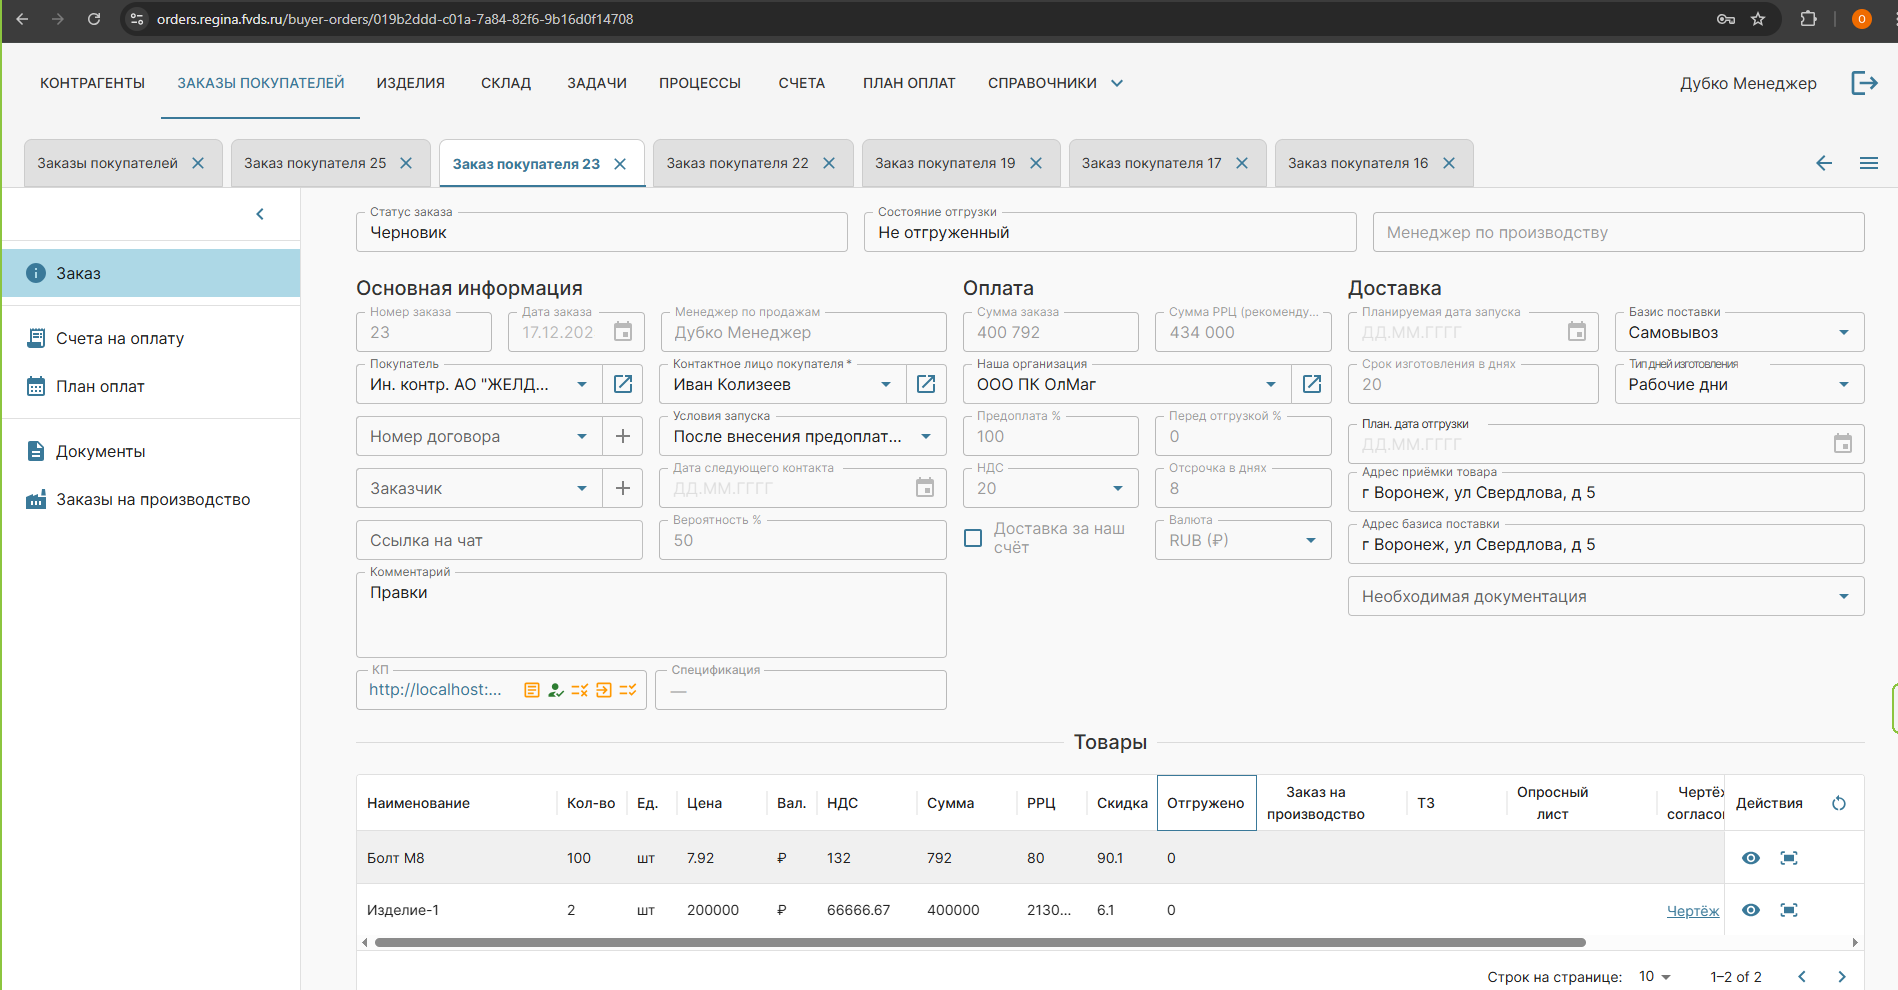Click the green person-check icon in КП field

click(x=556, y=690)
